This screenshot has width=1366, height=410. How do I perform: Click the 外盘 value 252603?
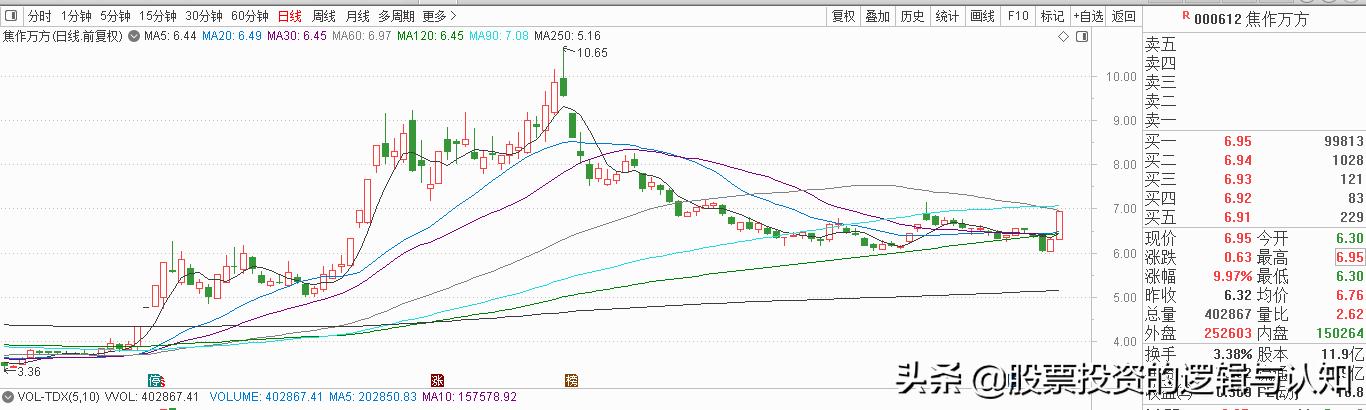point(1228,333)
